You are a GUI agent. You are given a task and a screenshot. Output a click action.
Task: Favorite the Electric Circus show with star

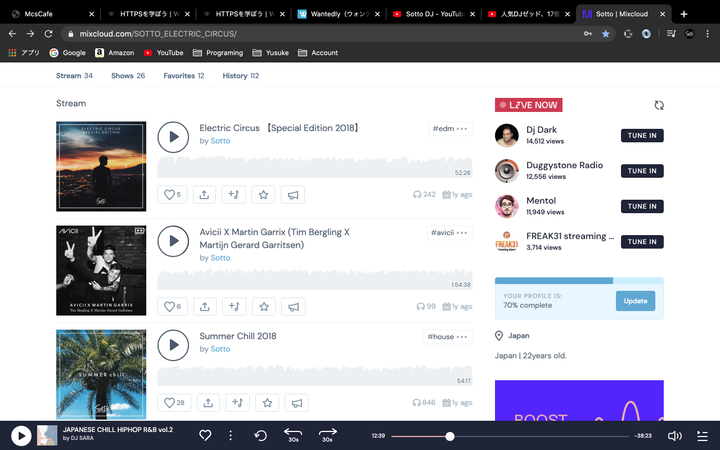point(263,195)
